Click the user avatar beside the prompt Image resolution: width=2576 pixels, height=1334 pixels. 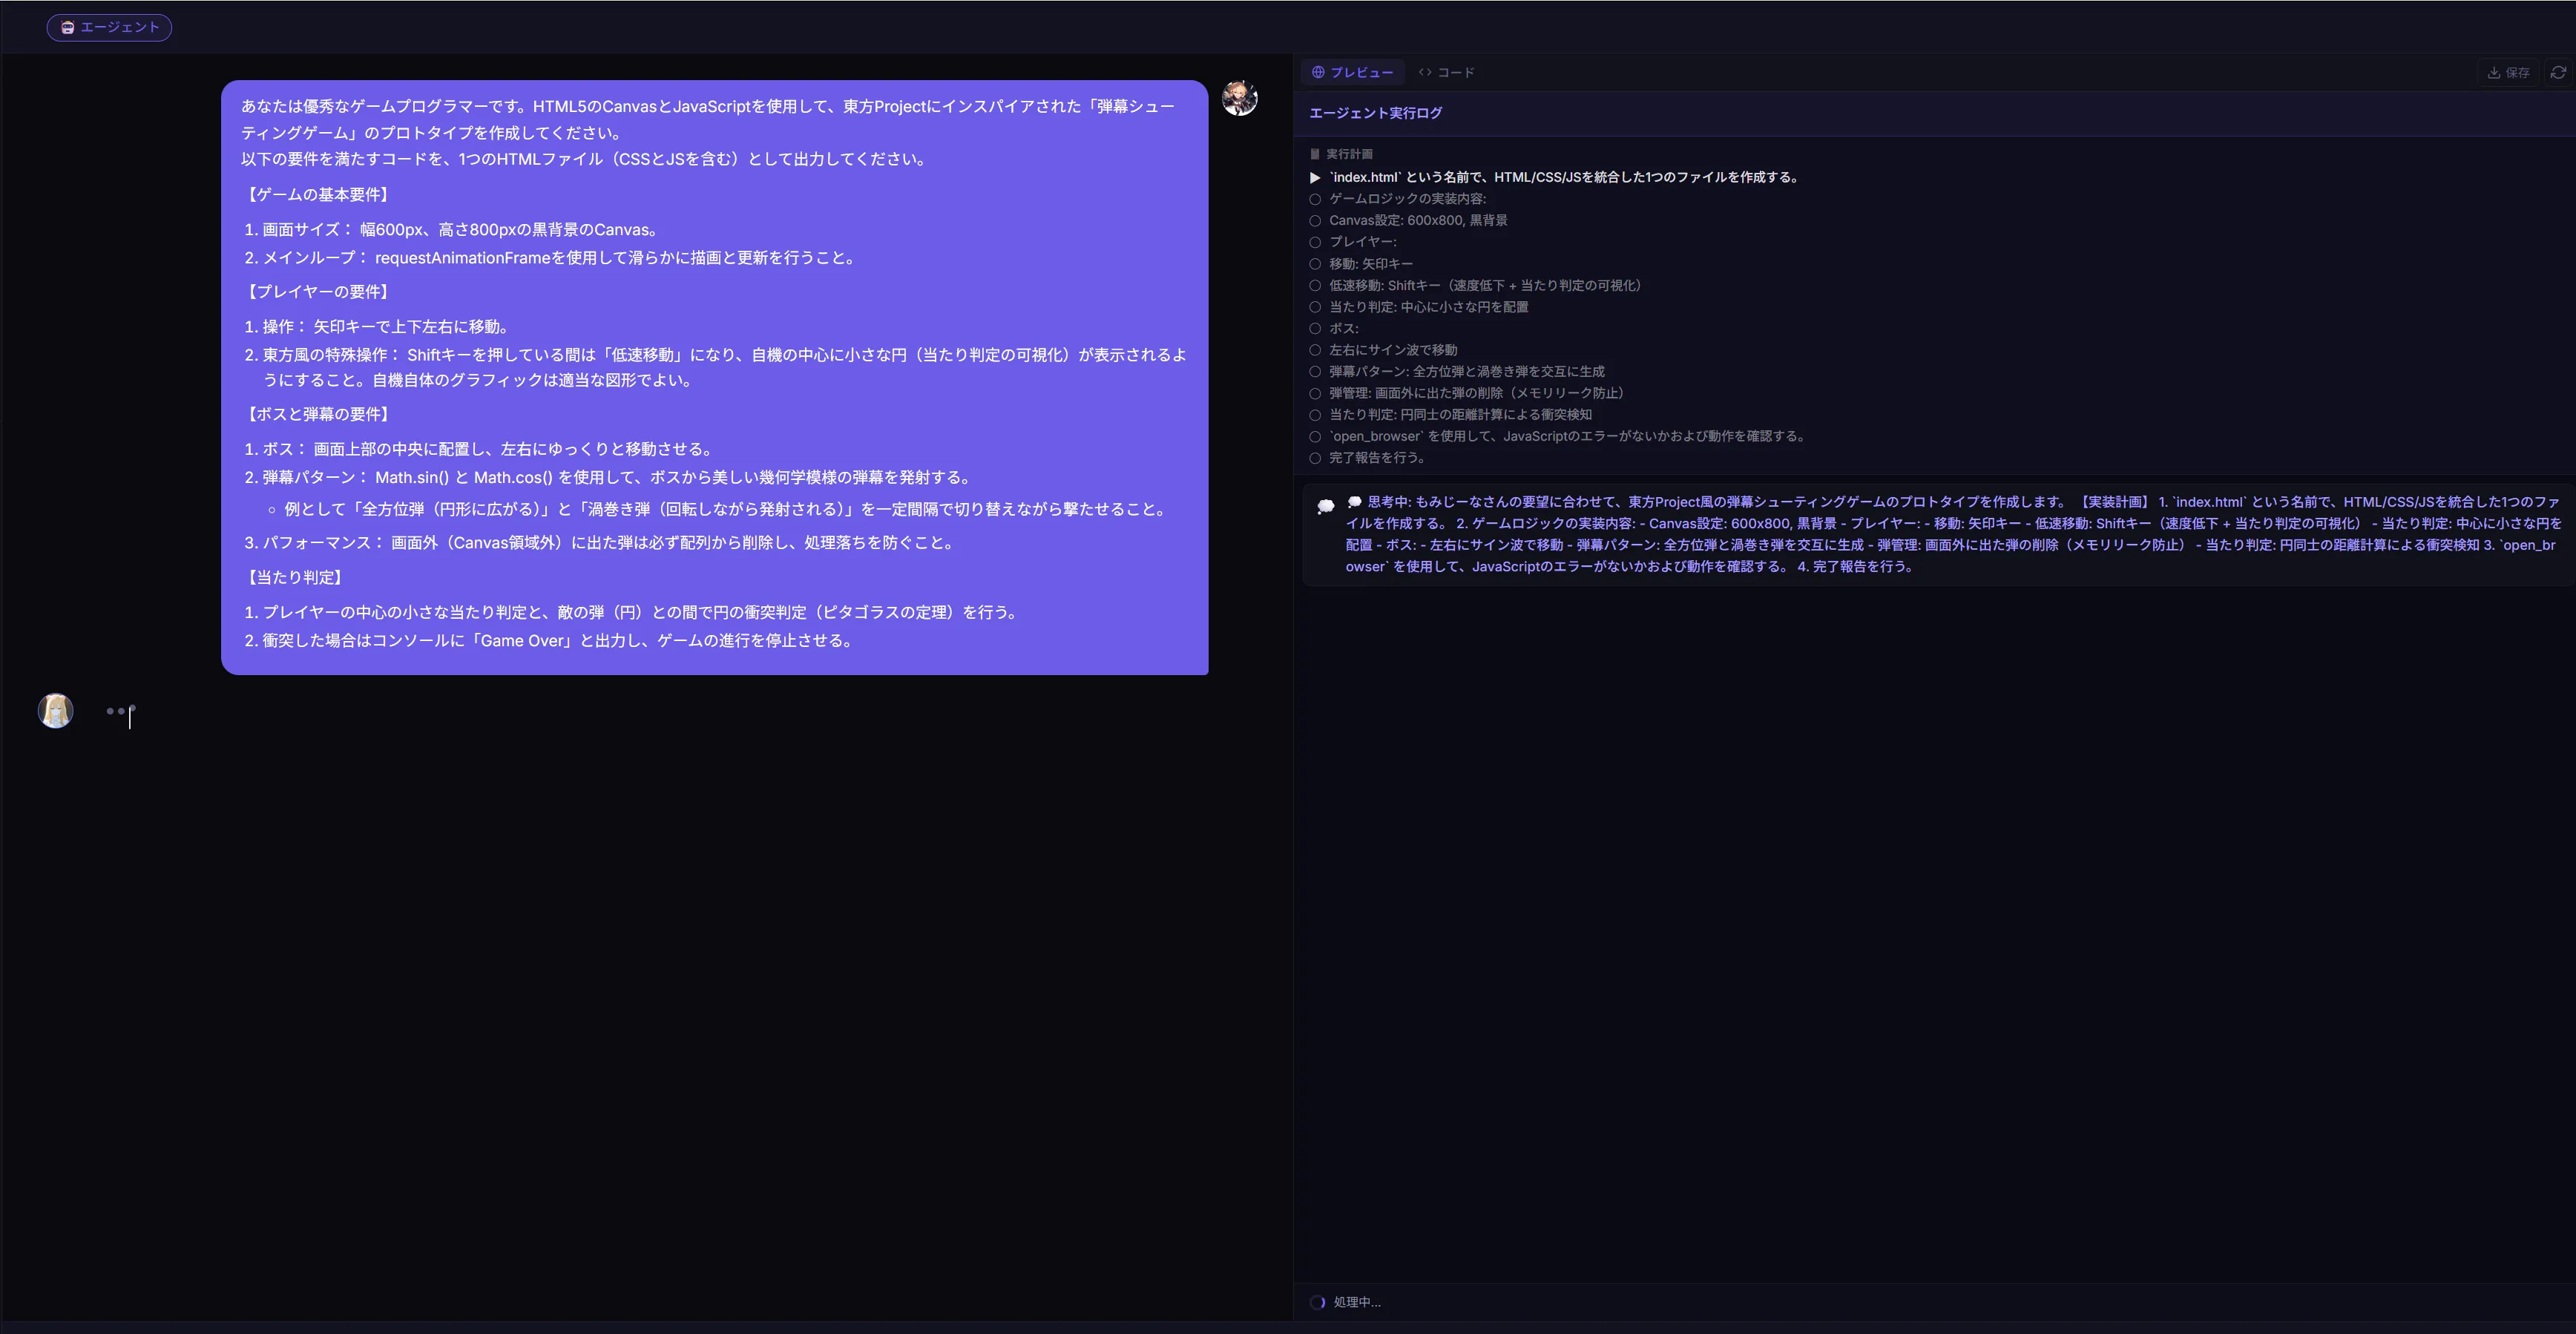coord(1239,98)
